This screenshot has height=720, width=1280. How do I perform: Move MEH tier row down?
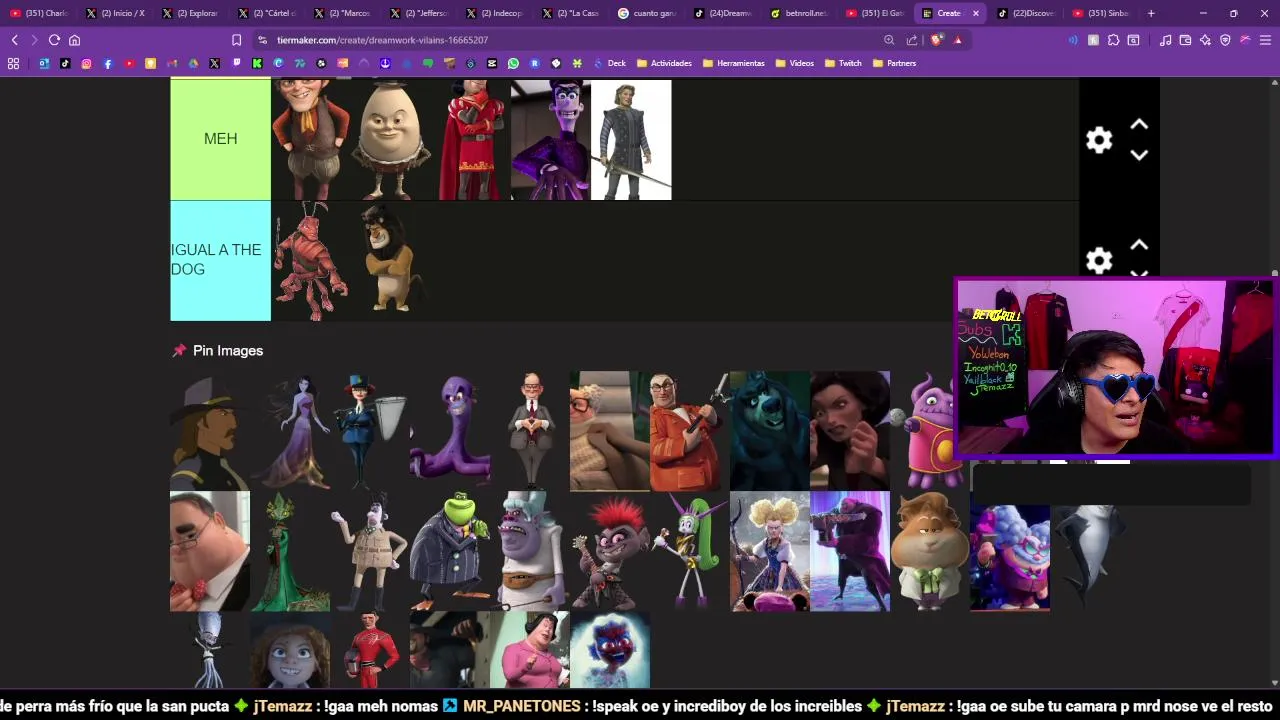[x=1139, y=155]
